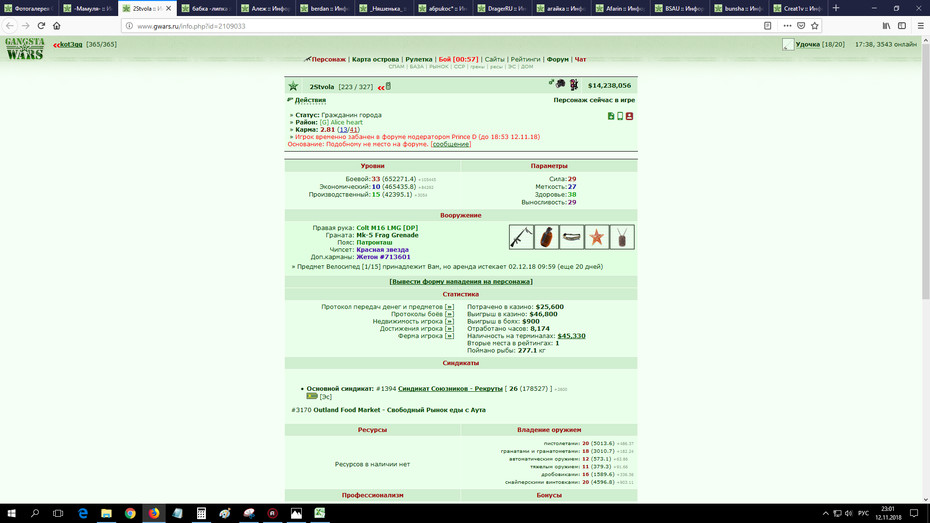
Task: Click the Red Star chipset thumbnail
Action: point(597,237)
